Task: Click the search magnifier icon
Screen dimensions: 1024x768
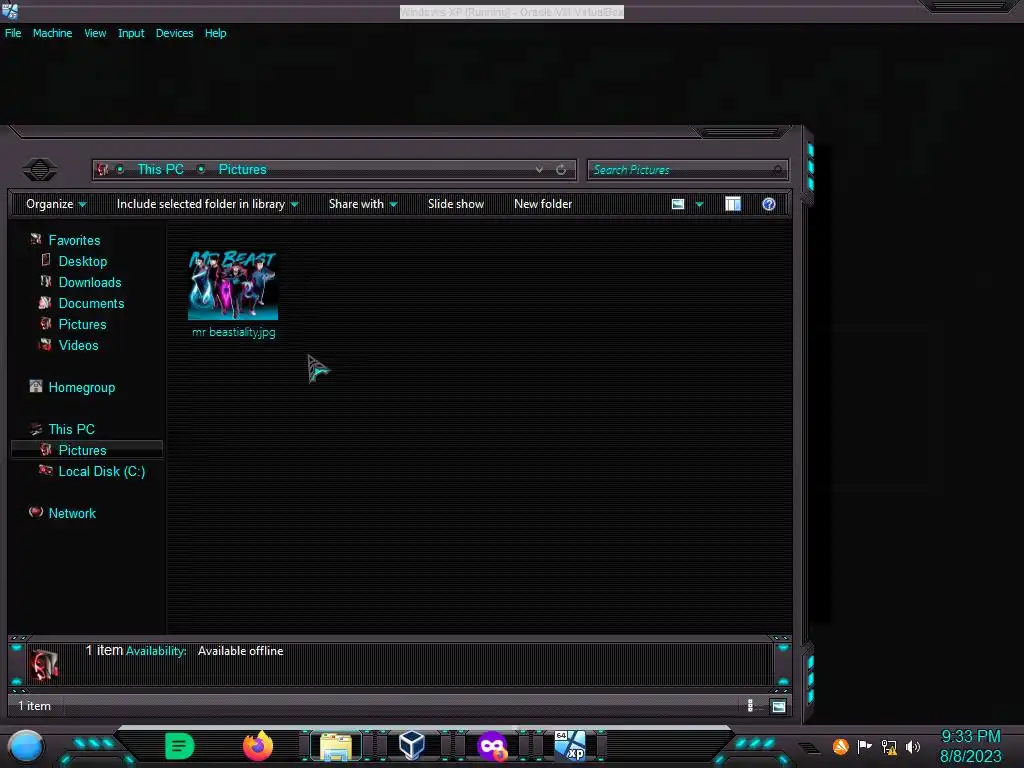Action: coord(777,170)
